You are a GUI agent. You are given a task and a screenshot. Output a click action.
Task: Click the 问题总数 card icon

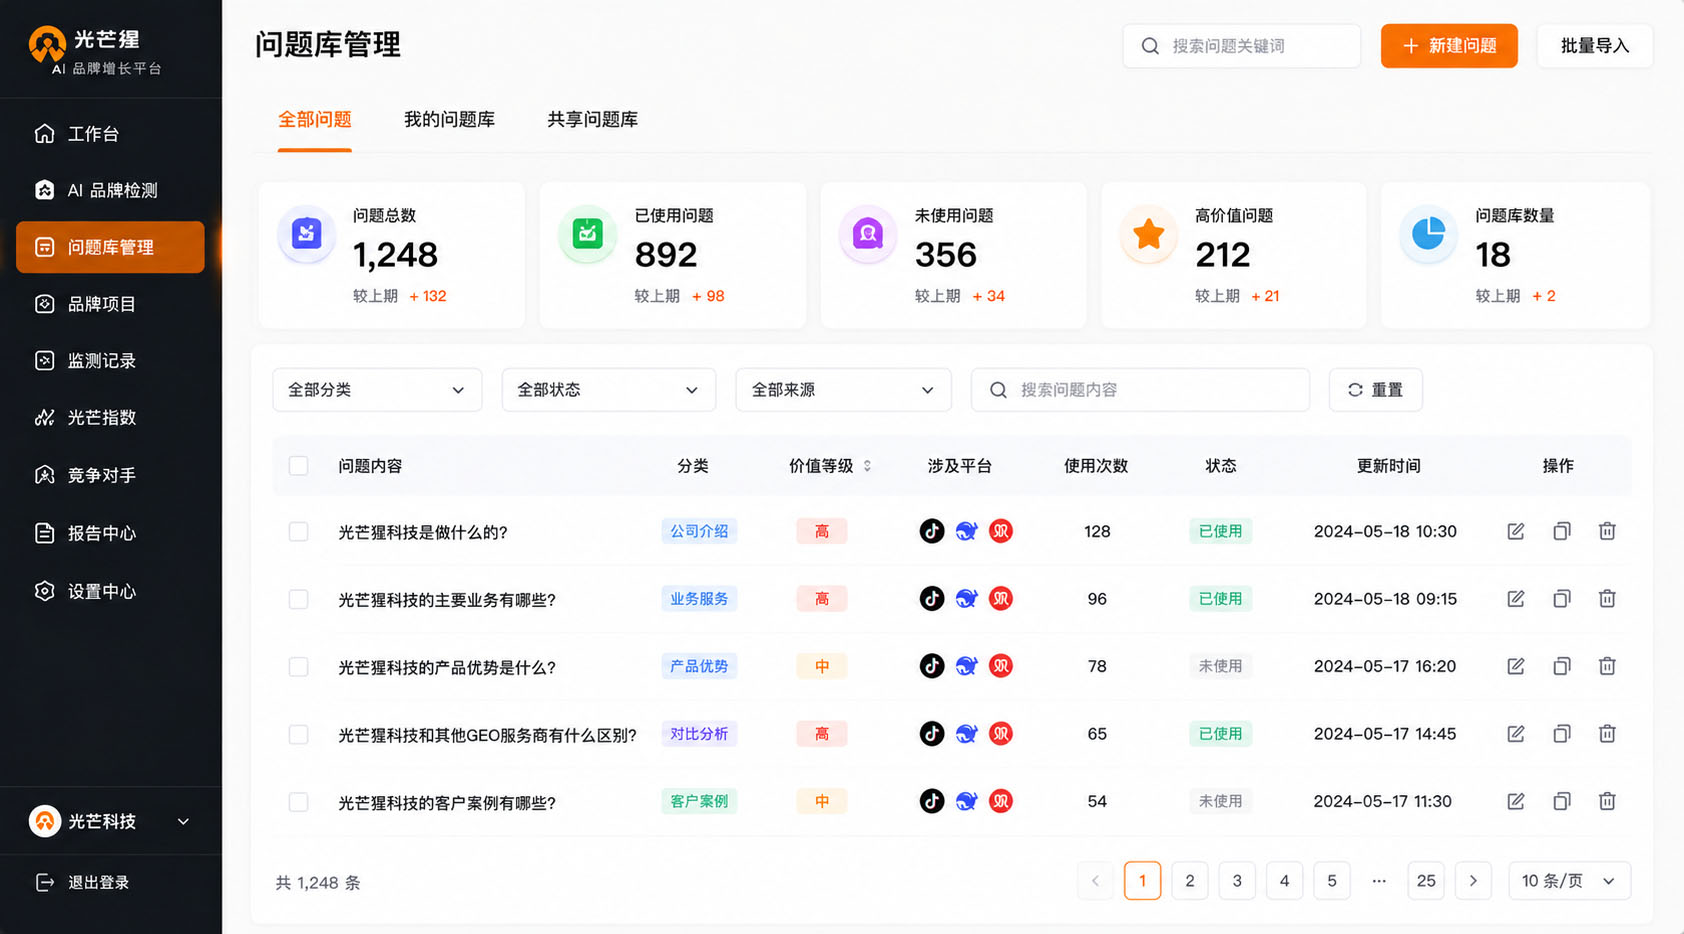(306, 234)
